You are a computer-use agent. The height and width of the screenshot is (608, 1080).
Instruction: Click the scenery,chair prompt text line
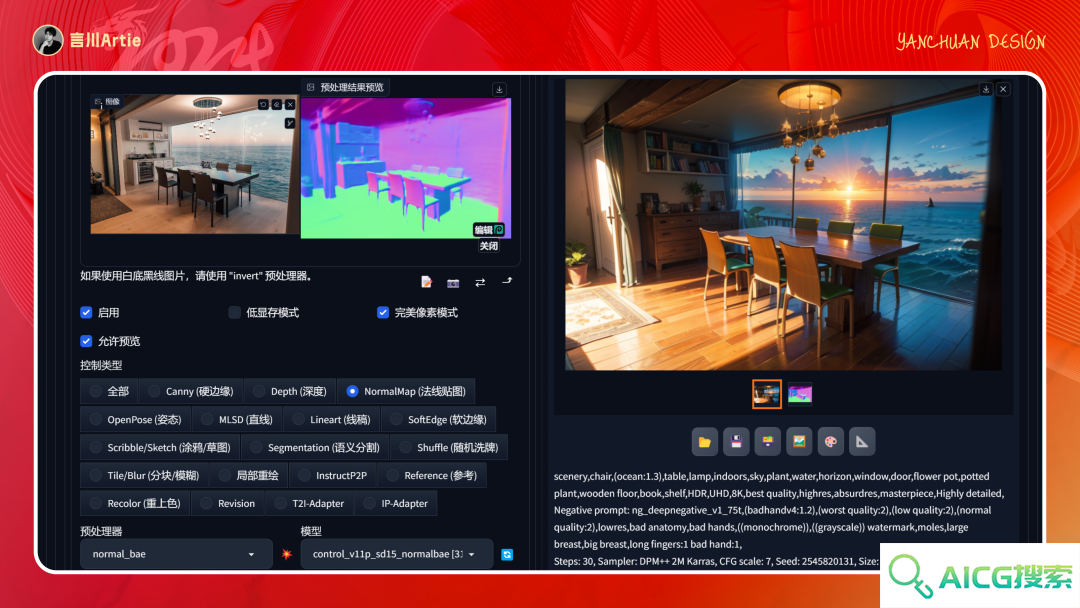(x=771, y=476)
